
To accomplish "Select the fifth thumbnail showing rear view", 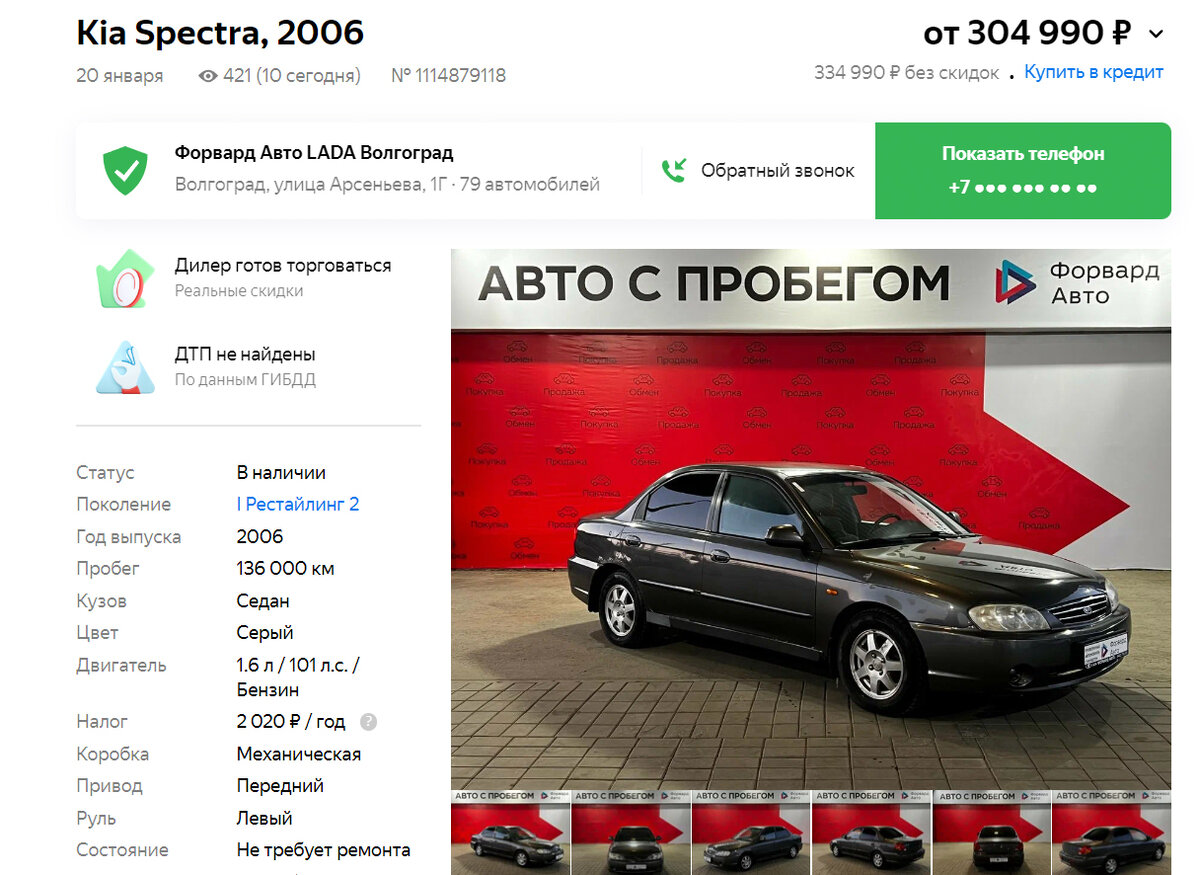I will (991, 832).
